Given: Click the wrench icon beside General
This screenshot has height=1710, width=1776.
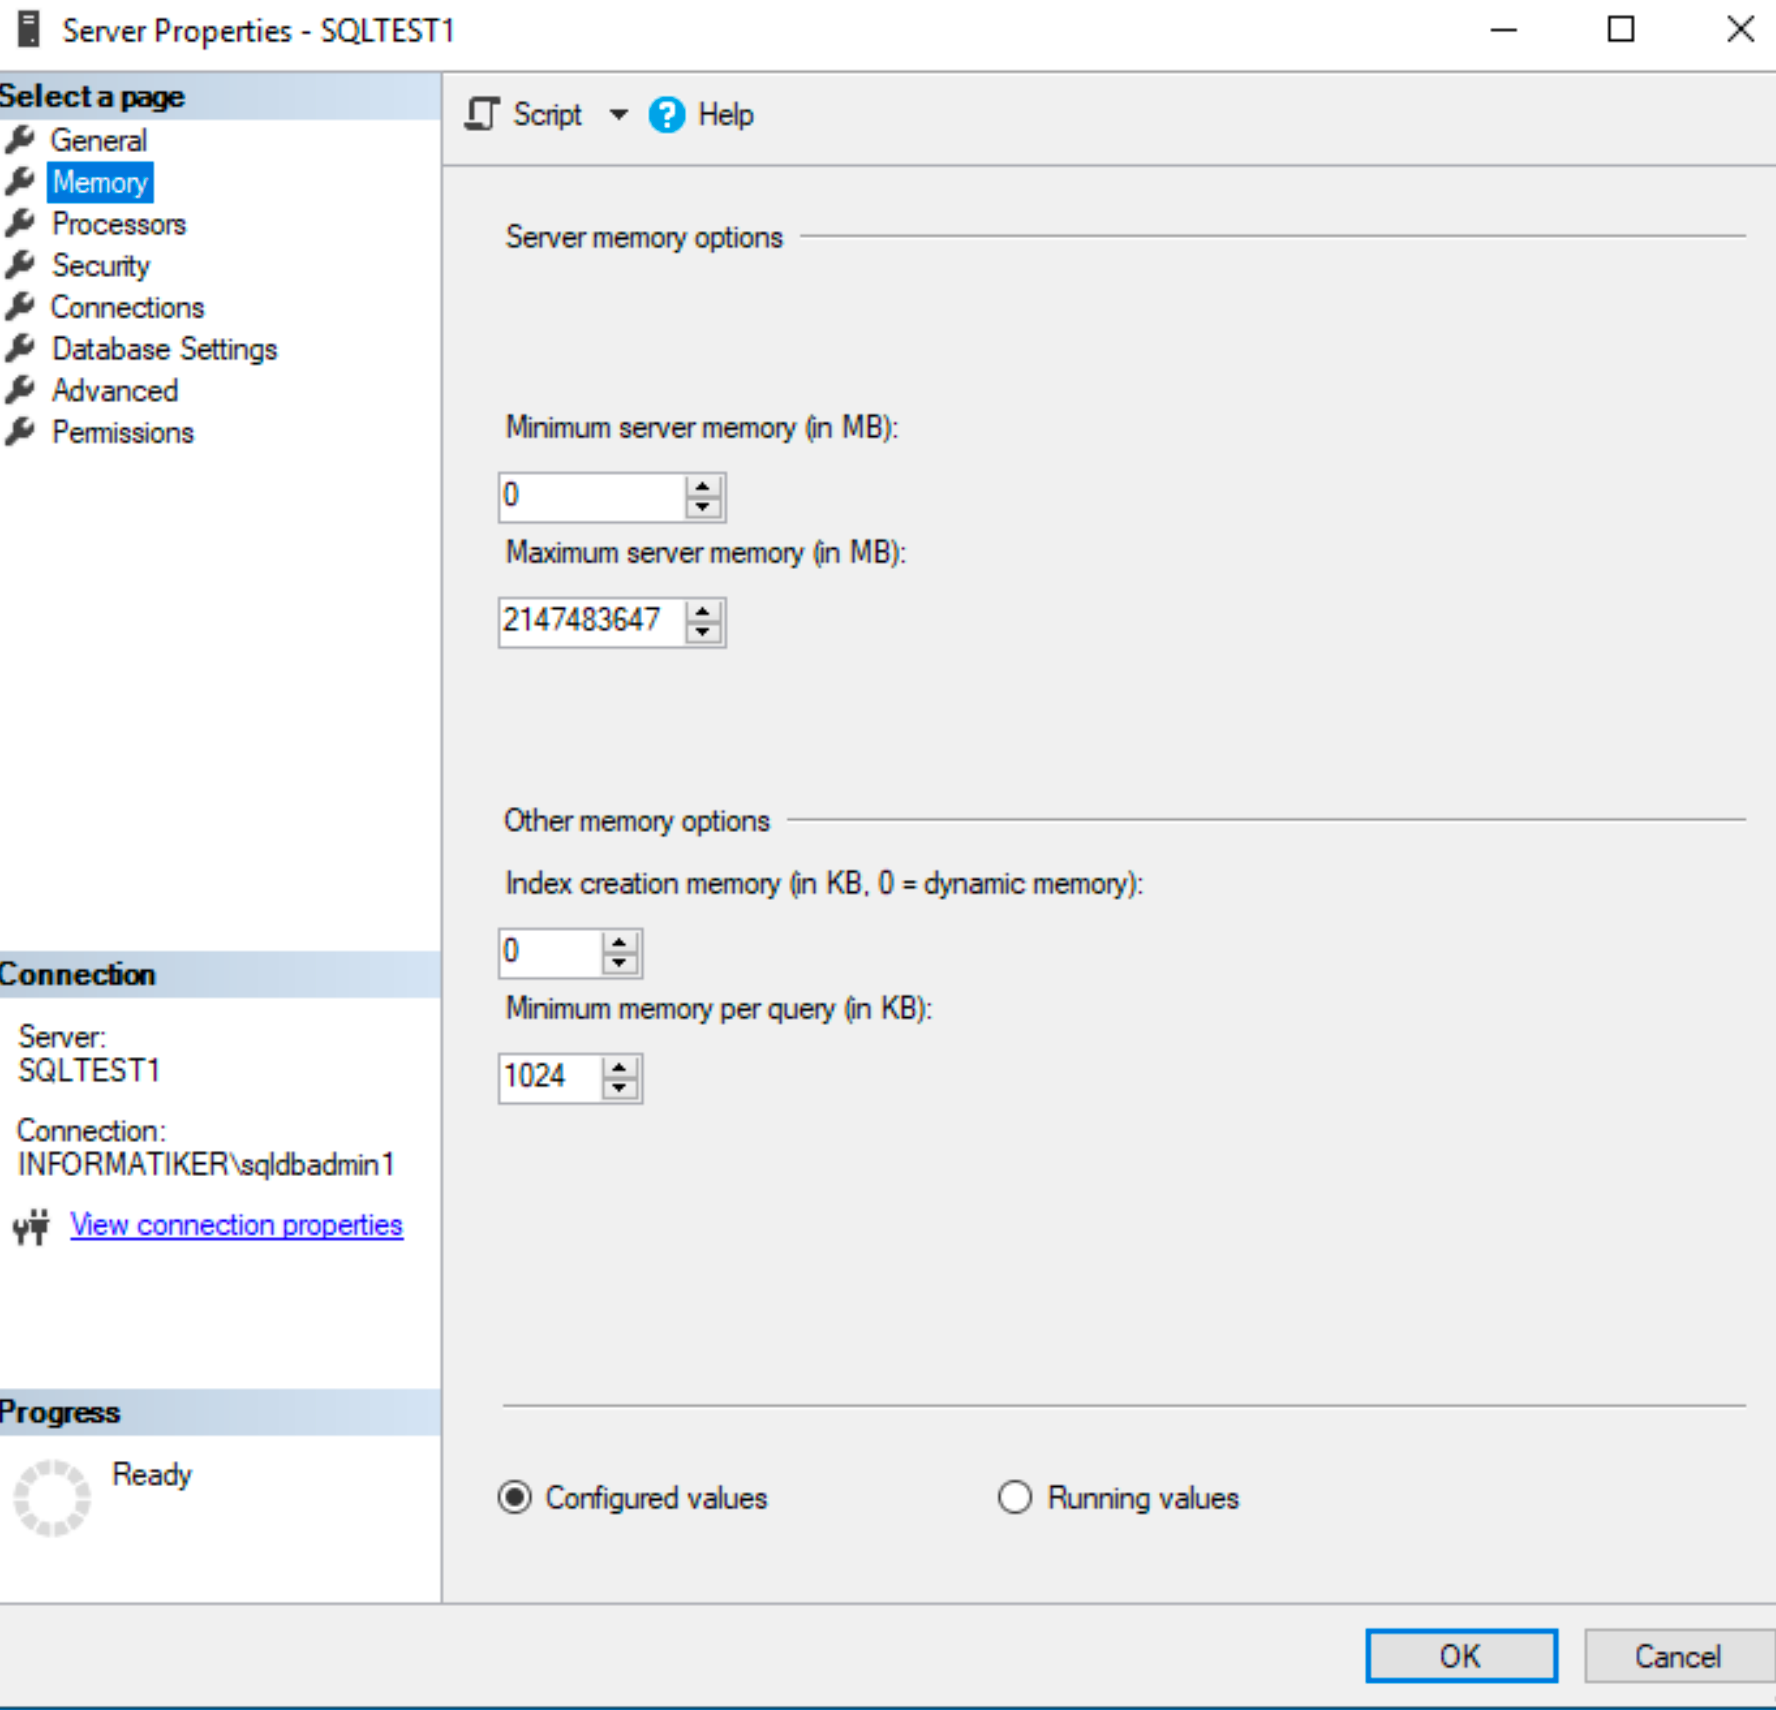Looking at the screenshot, I should (20, 140).
